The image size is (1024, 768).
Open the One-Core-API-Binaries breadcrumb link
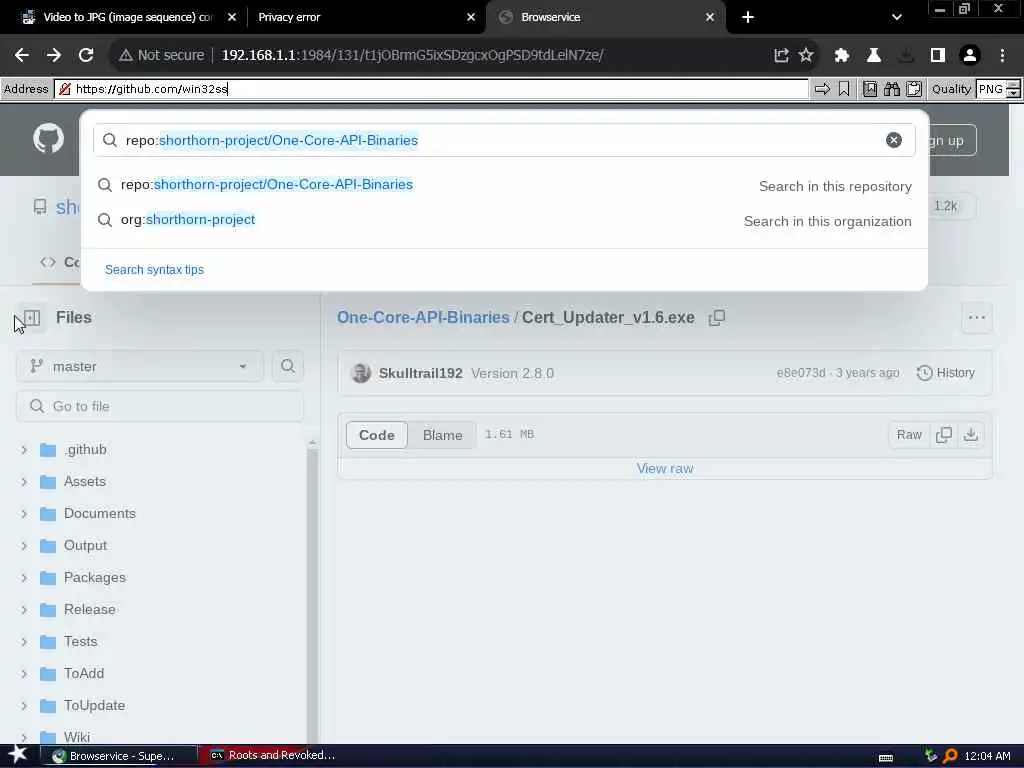pyautogui.click(x=423, y=317)
